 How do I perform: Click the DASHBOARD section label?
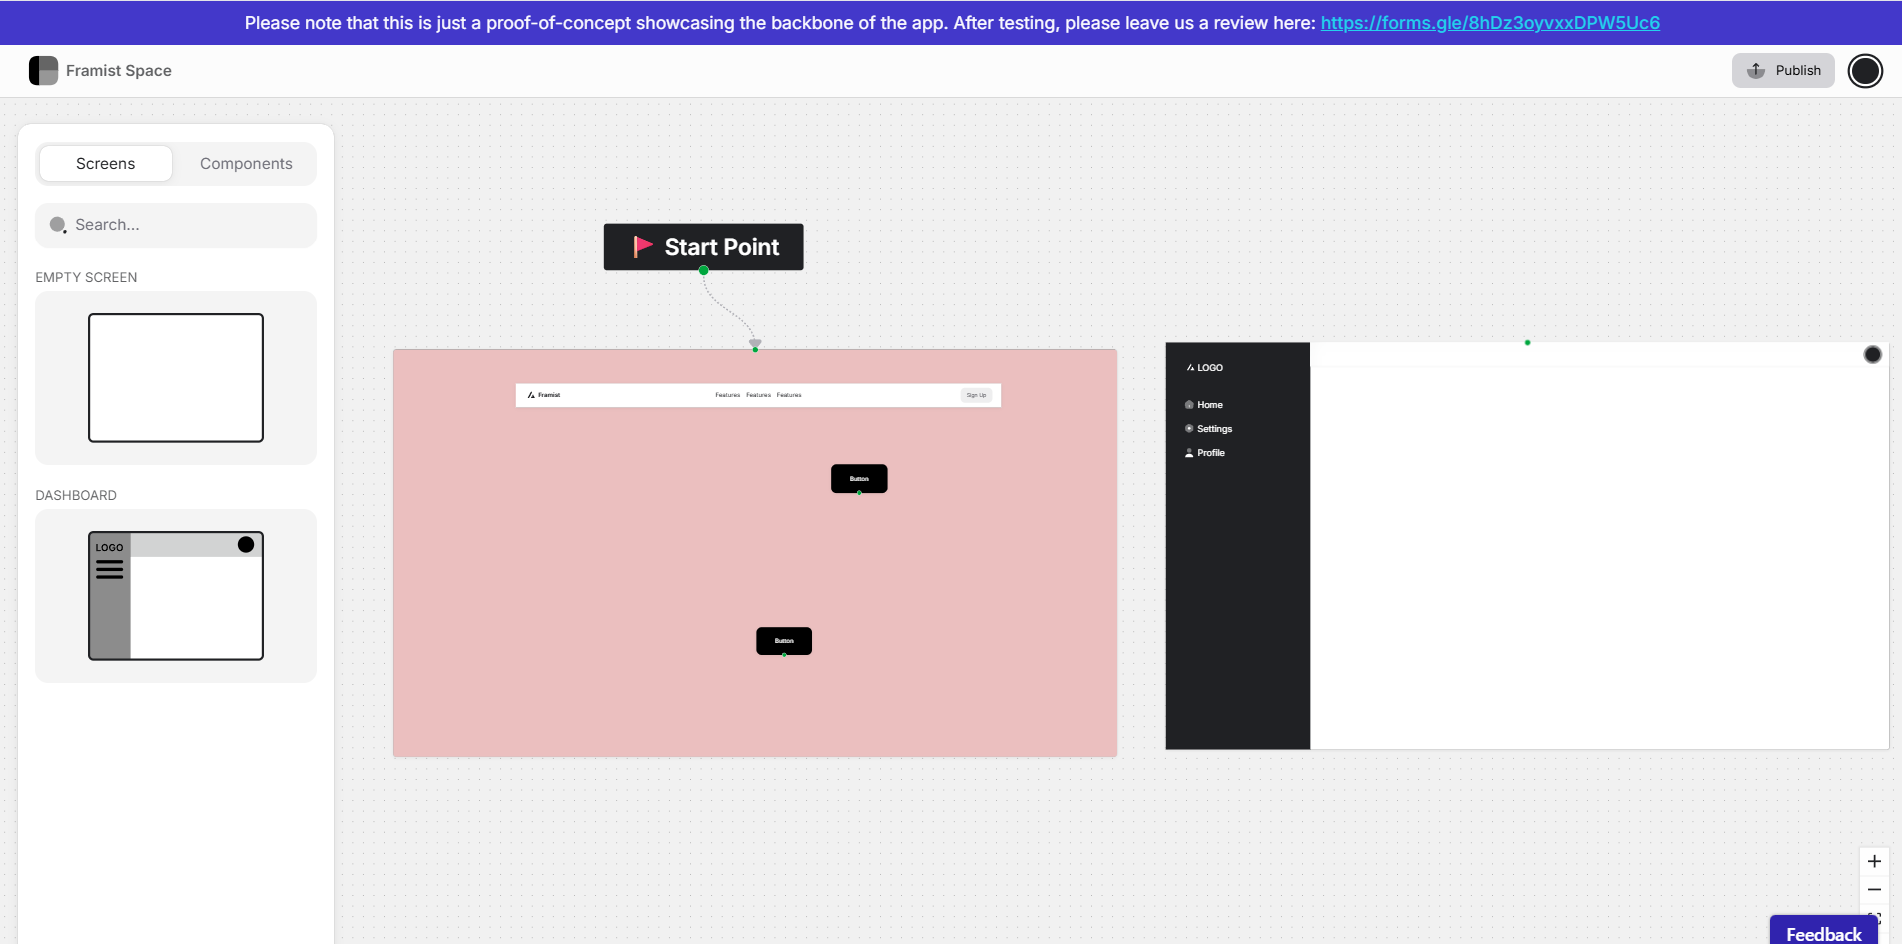coord(76,495)
